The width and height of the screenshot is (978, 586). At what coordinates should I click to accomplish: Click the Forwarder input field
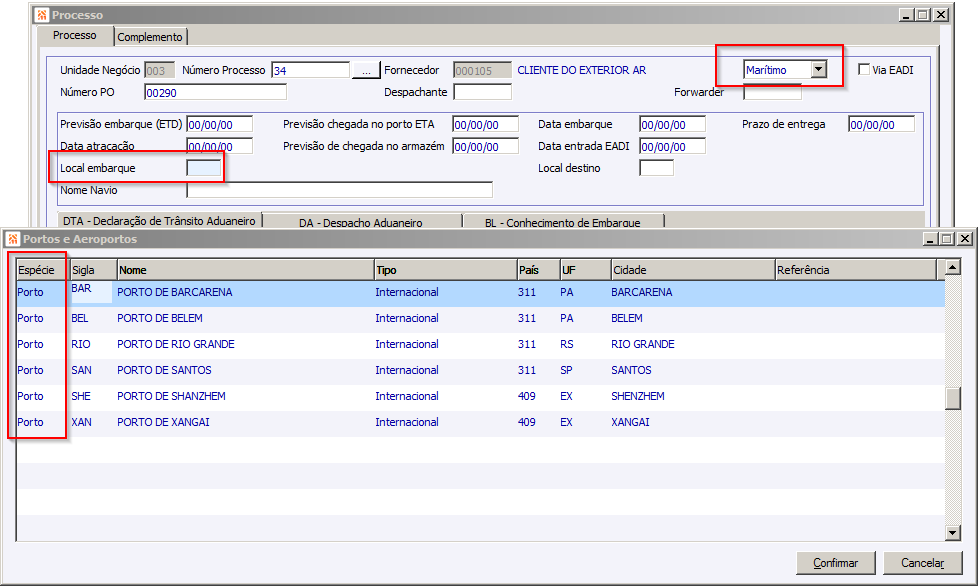click(772, 92)
